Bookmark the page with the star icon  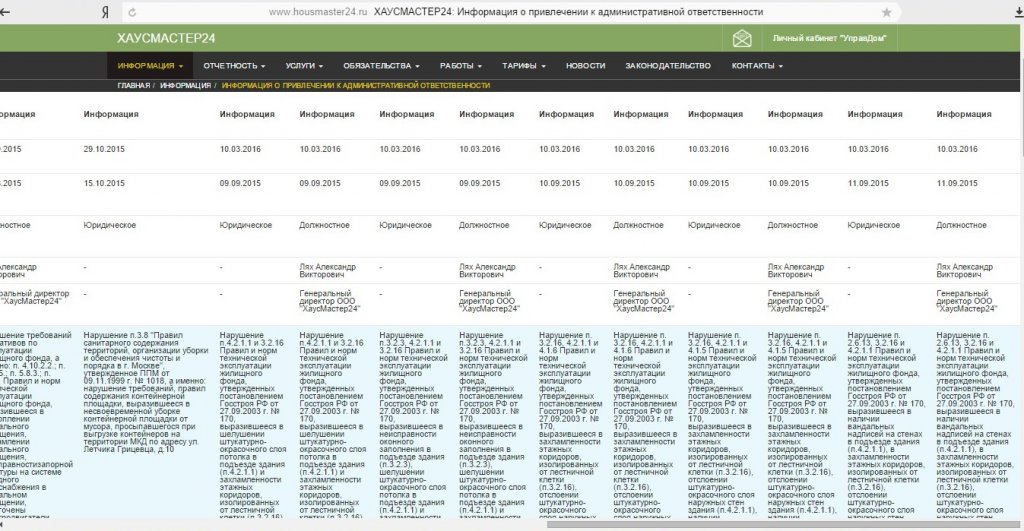click(886, 12)
